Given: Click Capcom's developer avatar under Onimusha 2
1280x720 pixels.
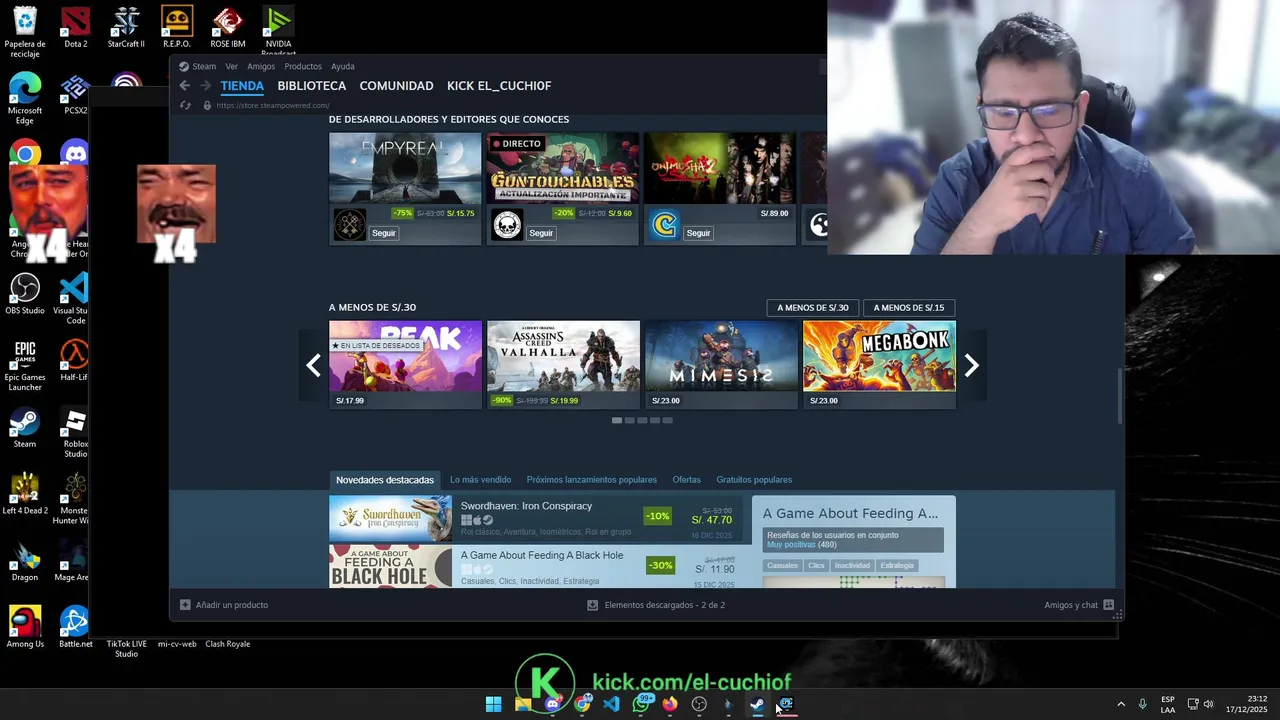Looking at the screenshot, I should tap(665, 225).
